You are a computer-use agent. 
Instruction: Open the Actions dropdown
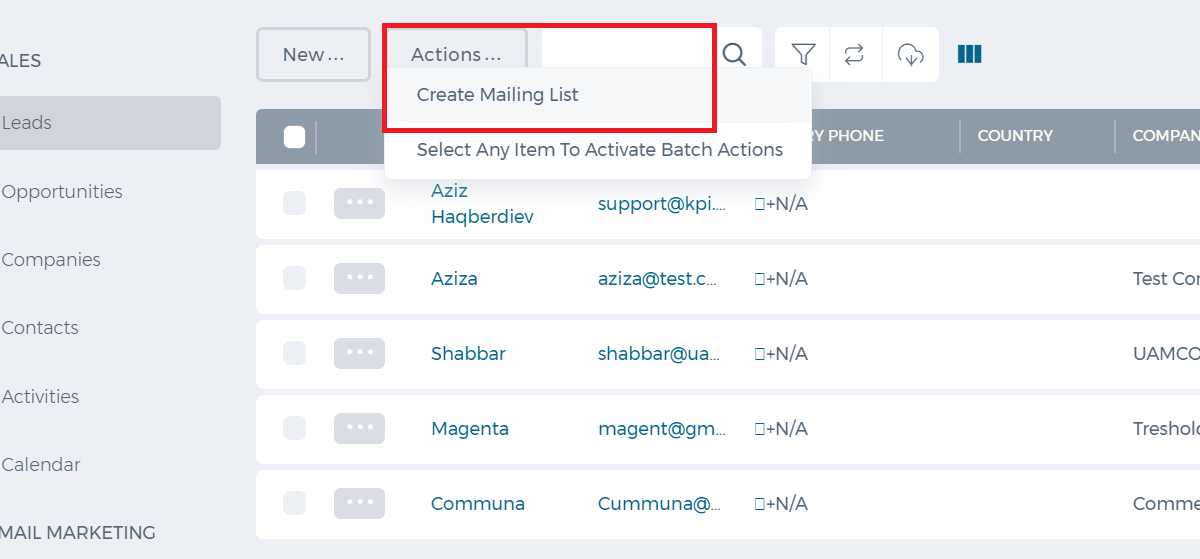456,54
